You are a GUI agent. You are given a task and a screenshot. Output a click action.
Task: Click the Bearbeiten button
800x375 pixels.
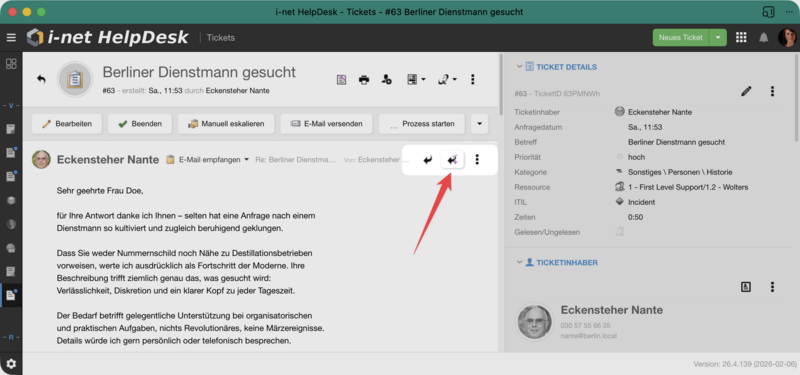[x=67, y=123]
